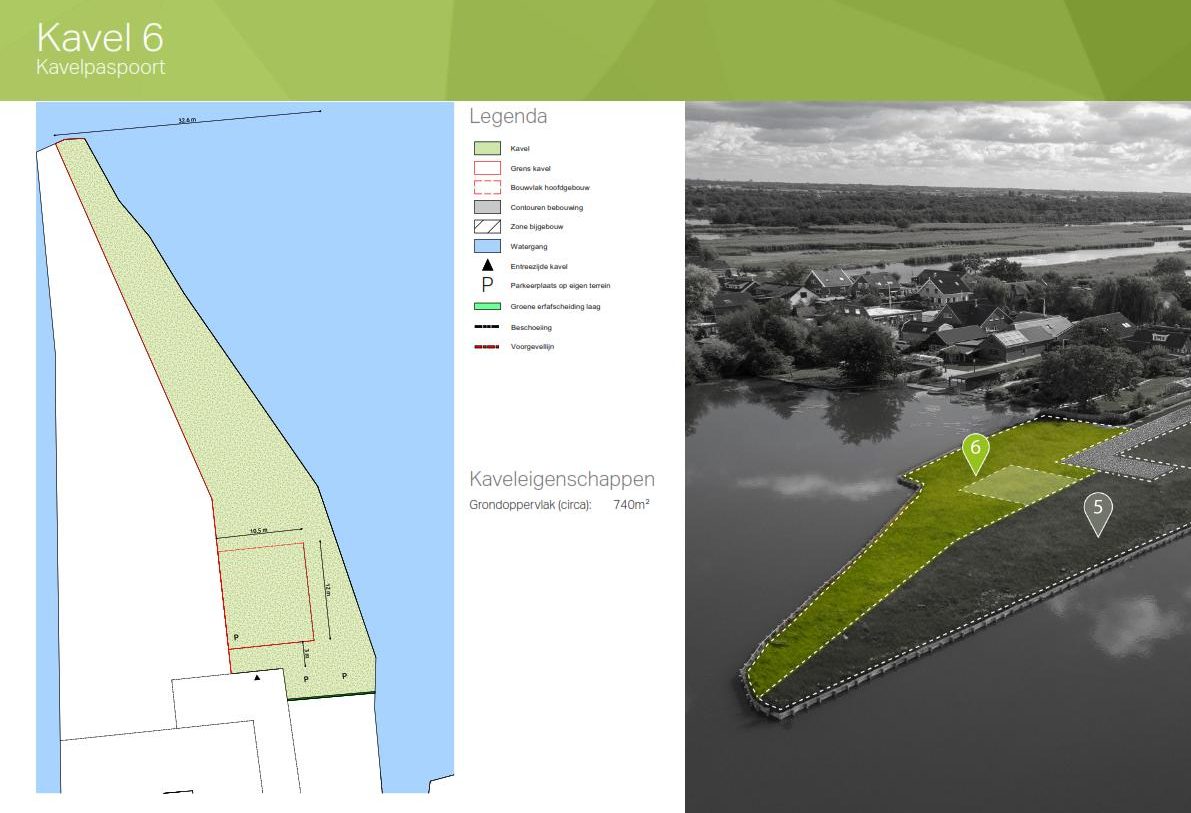Click the 740m² ground area value
Viewport: 1191px width, 813px height.
[x=631, y=505]
